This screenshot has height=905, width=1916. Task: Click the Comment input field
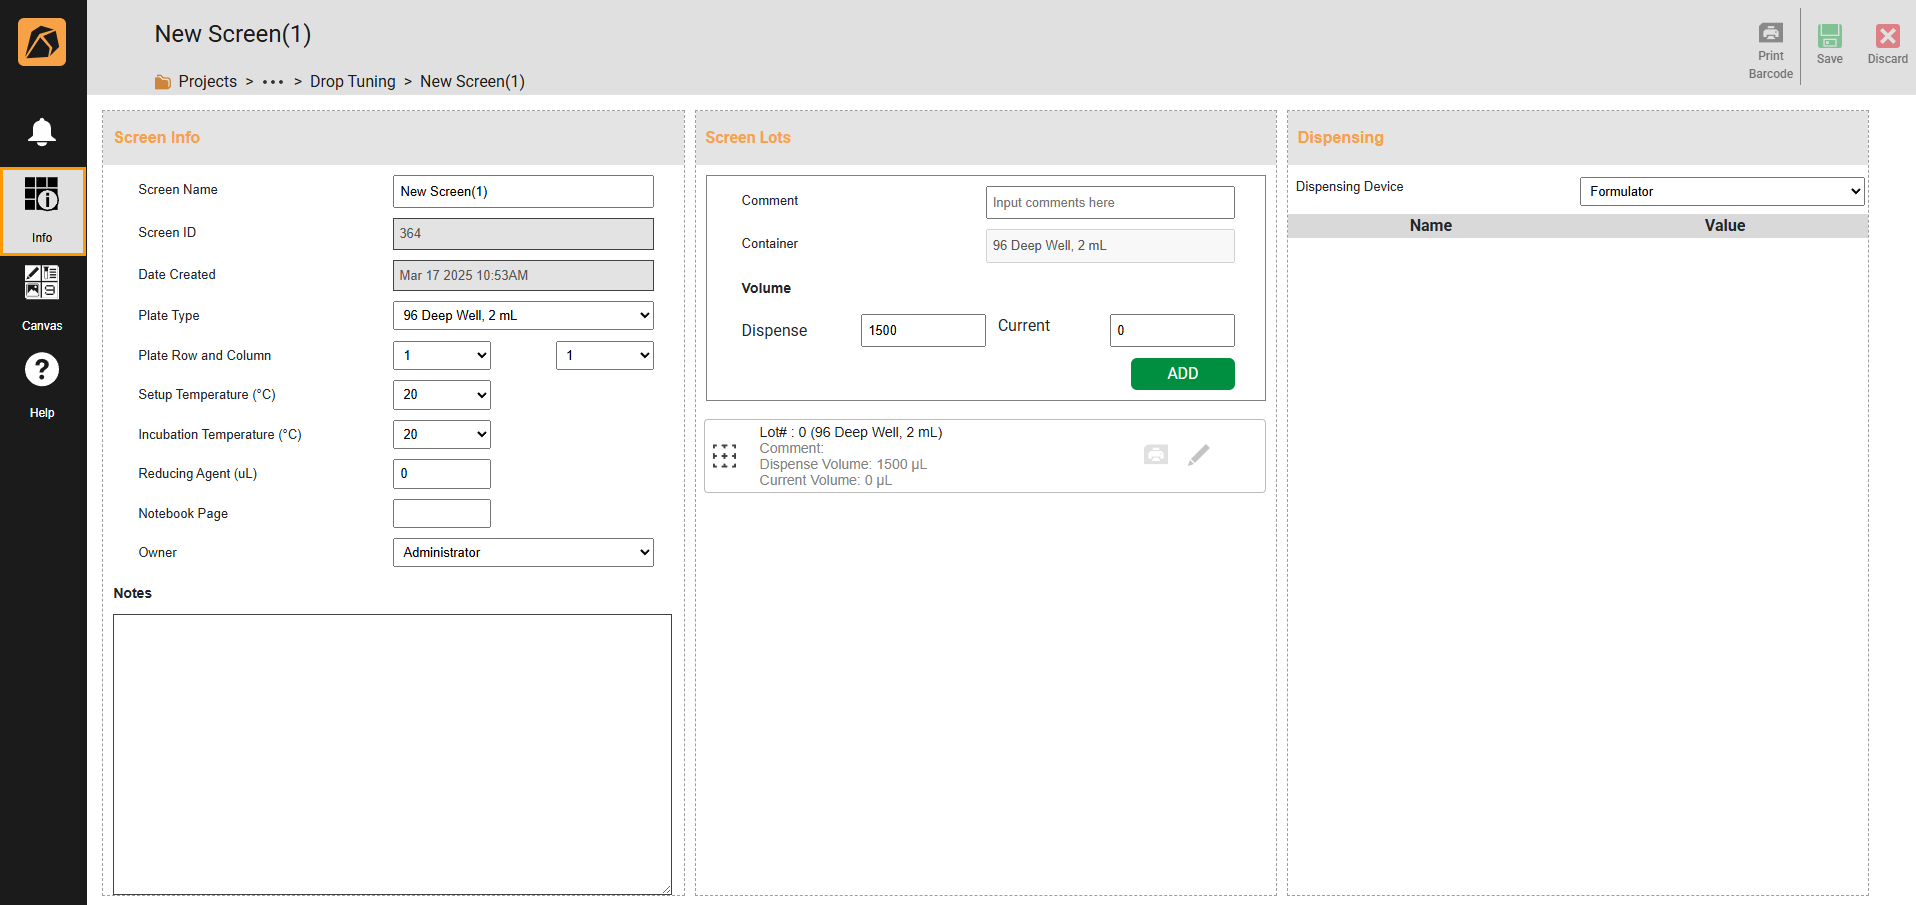point(1109,202)
